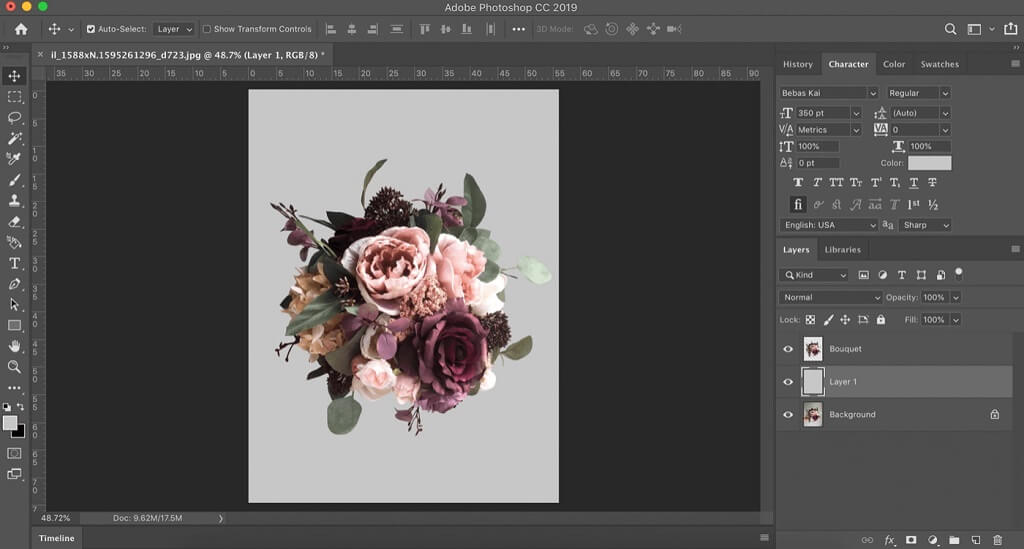
Task: Select the Move tool
Action: click(14, 76)
